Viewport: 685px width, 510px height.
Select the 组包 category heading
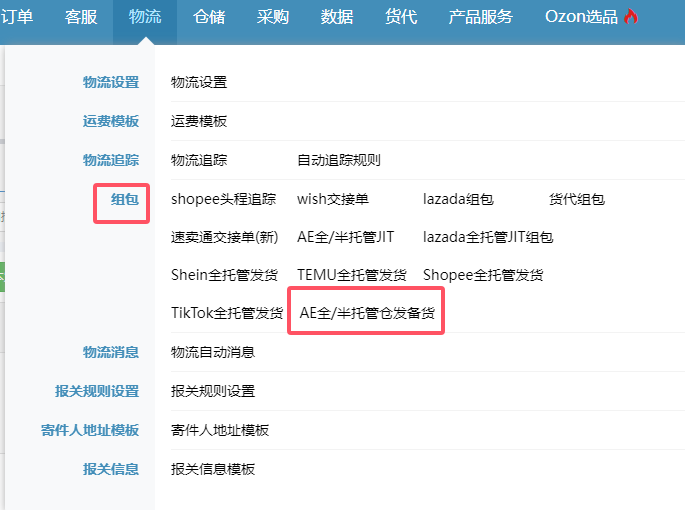125,199
